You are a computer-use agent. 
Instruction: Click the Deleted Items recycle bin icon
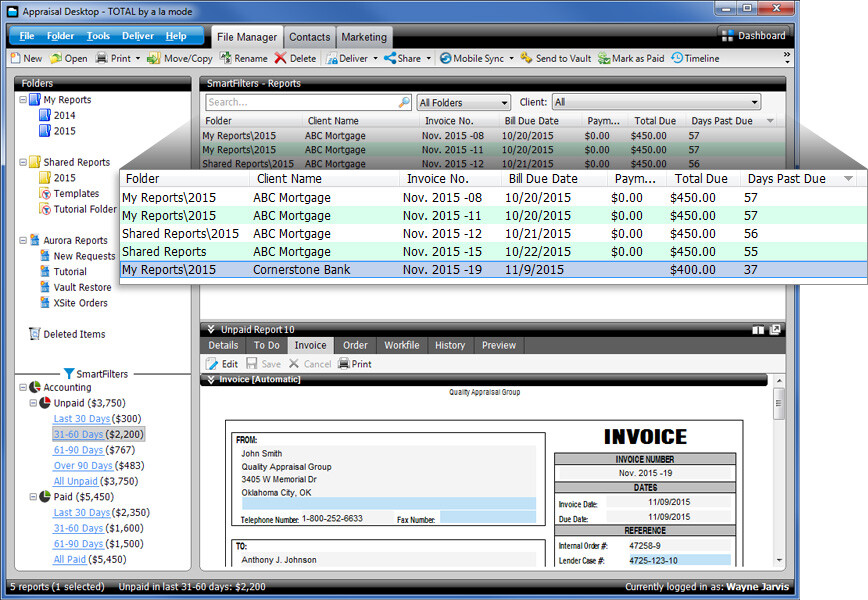point(35,334)
